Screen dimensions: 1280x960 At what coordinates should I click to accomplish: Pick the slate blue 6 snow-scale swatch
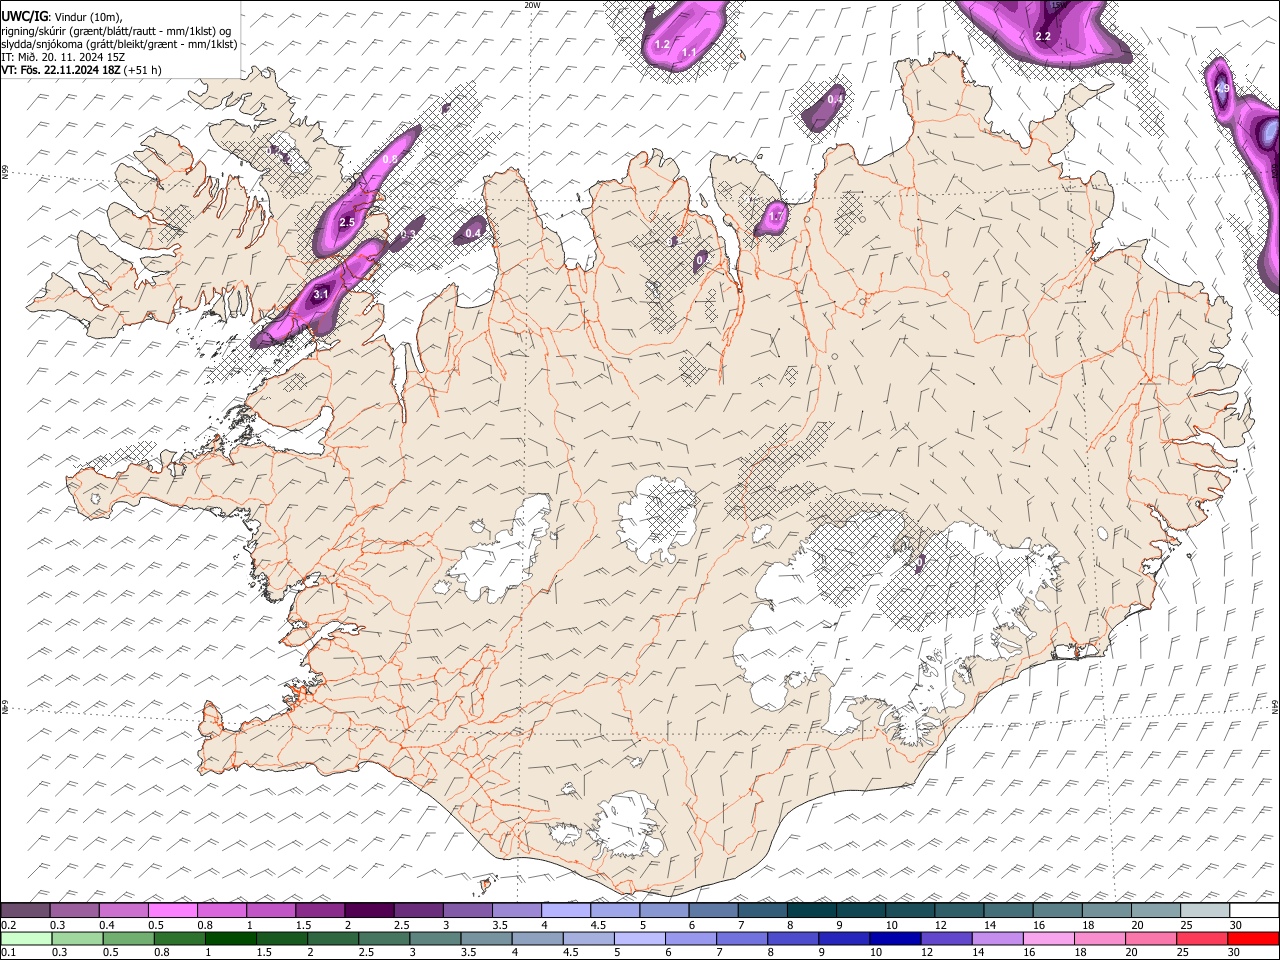(713, 910)
